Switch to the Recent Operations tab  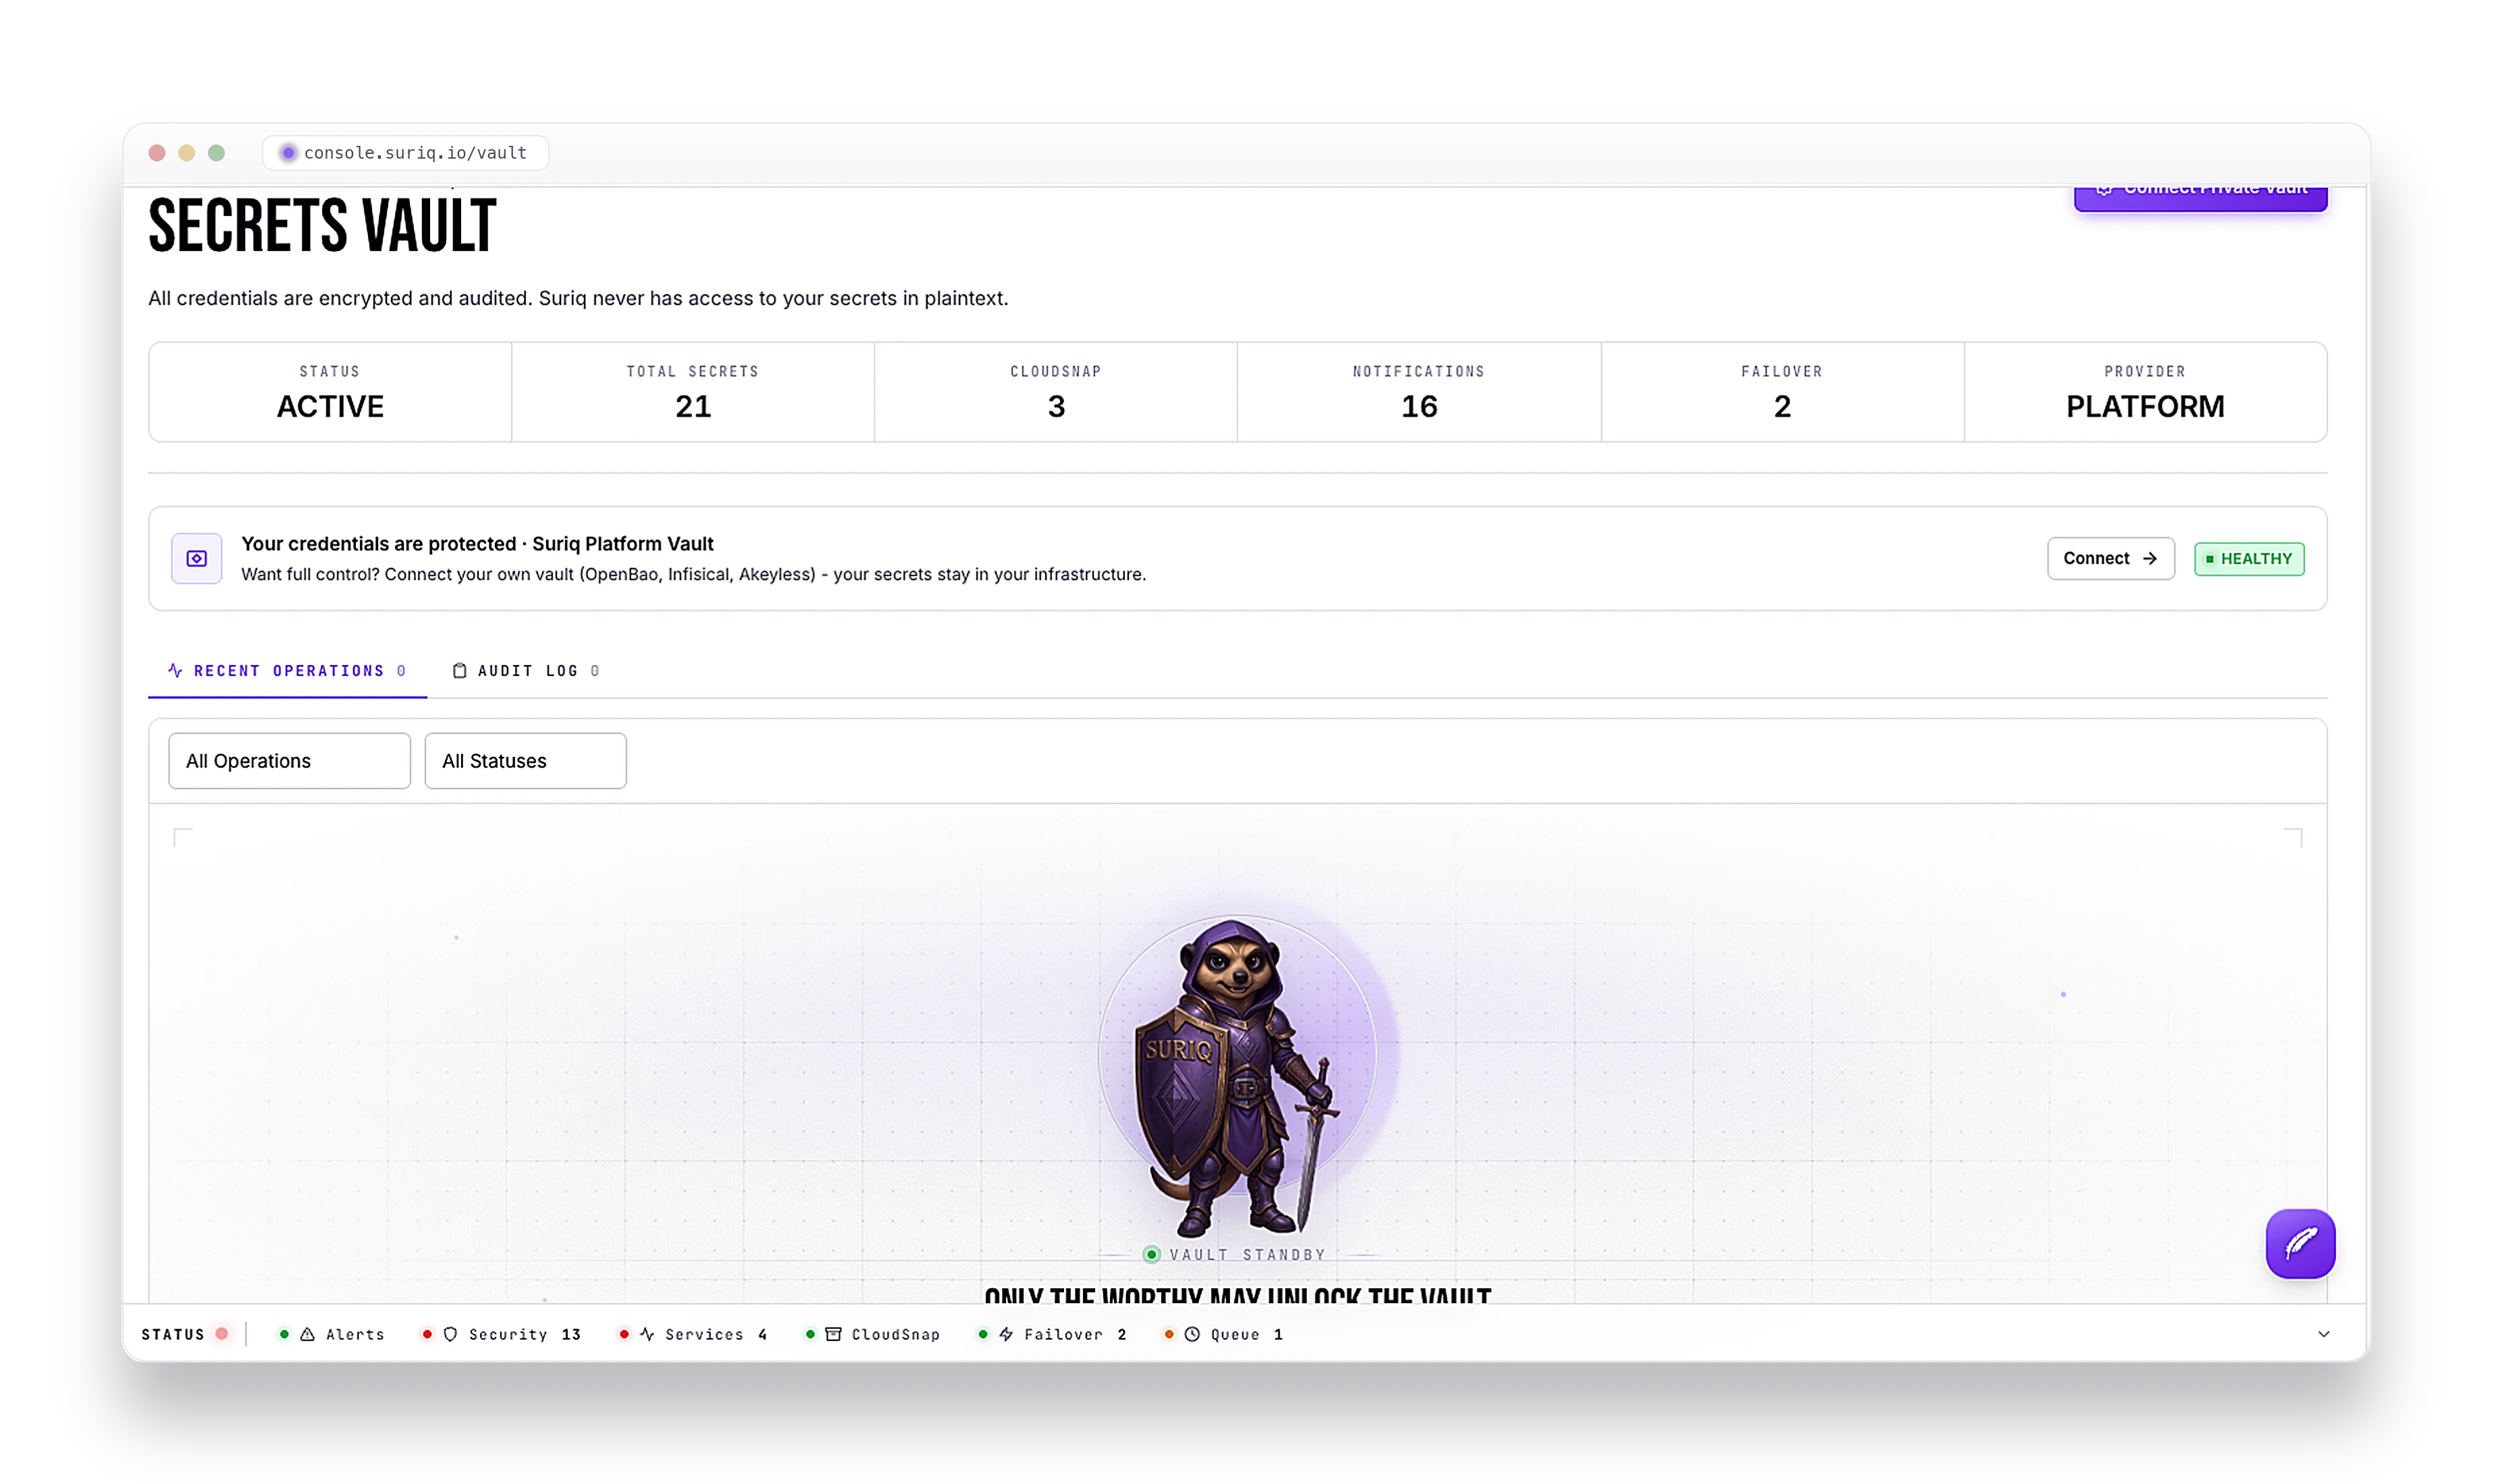click(287, 671)
